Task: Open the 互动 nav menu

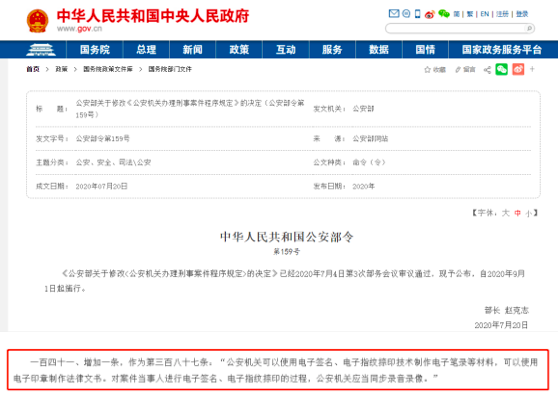Action: click(286, 49)
